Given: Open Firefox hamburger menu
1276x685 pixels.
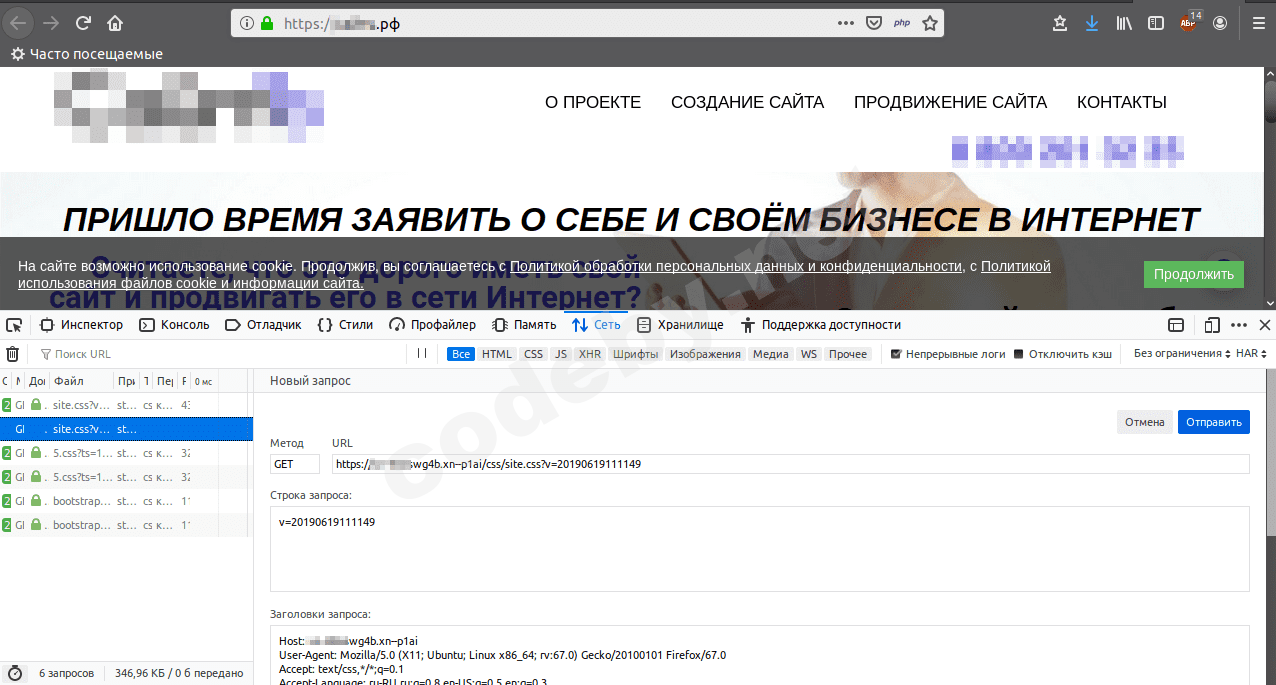Looking at the screenshot, I should [1257, 23].
